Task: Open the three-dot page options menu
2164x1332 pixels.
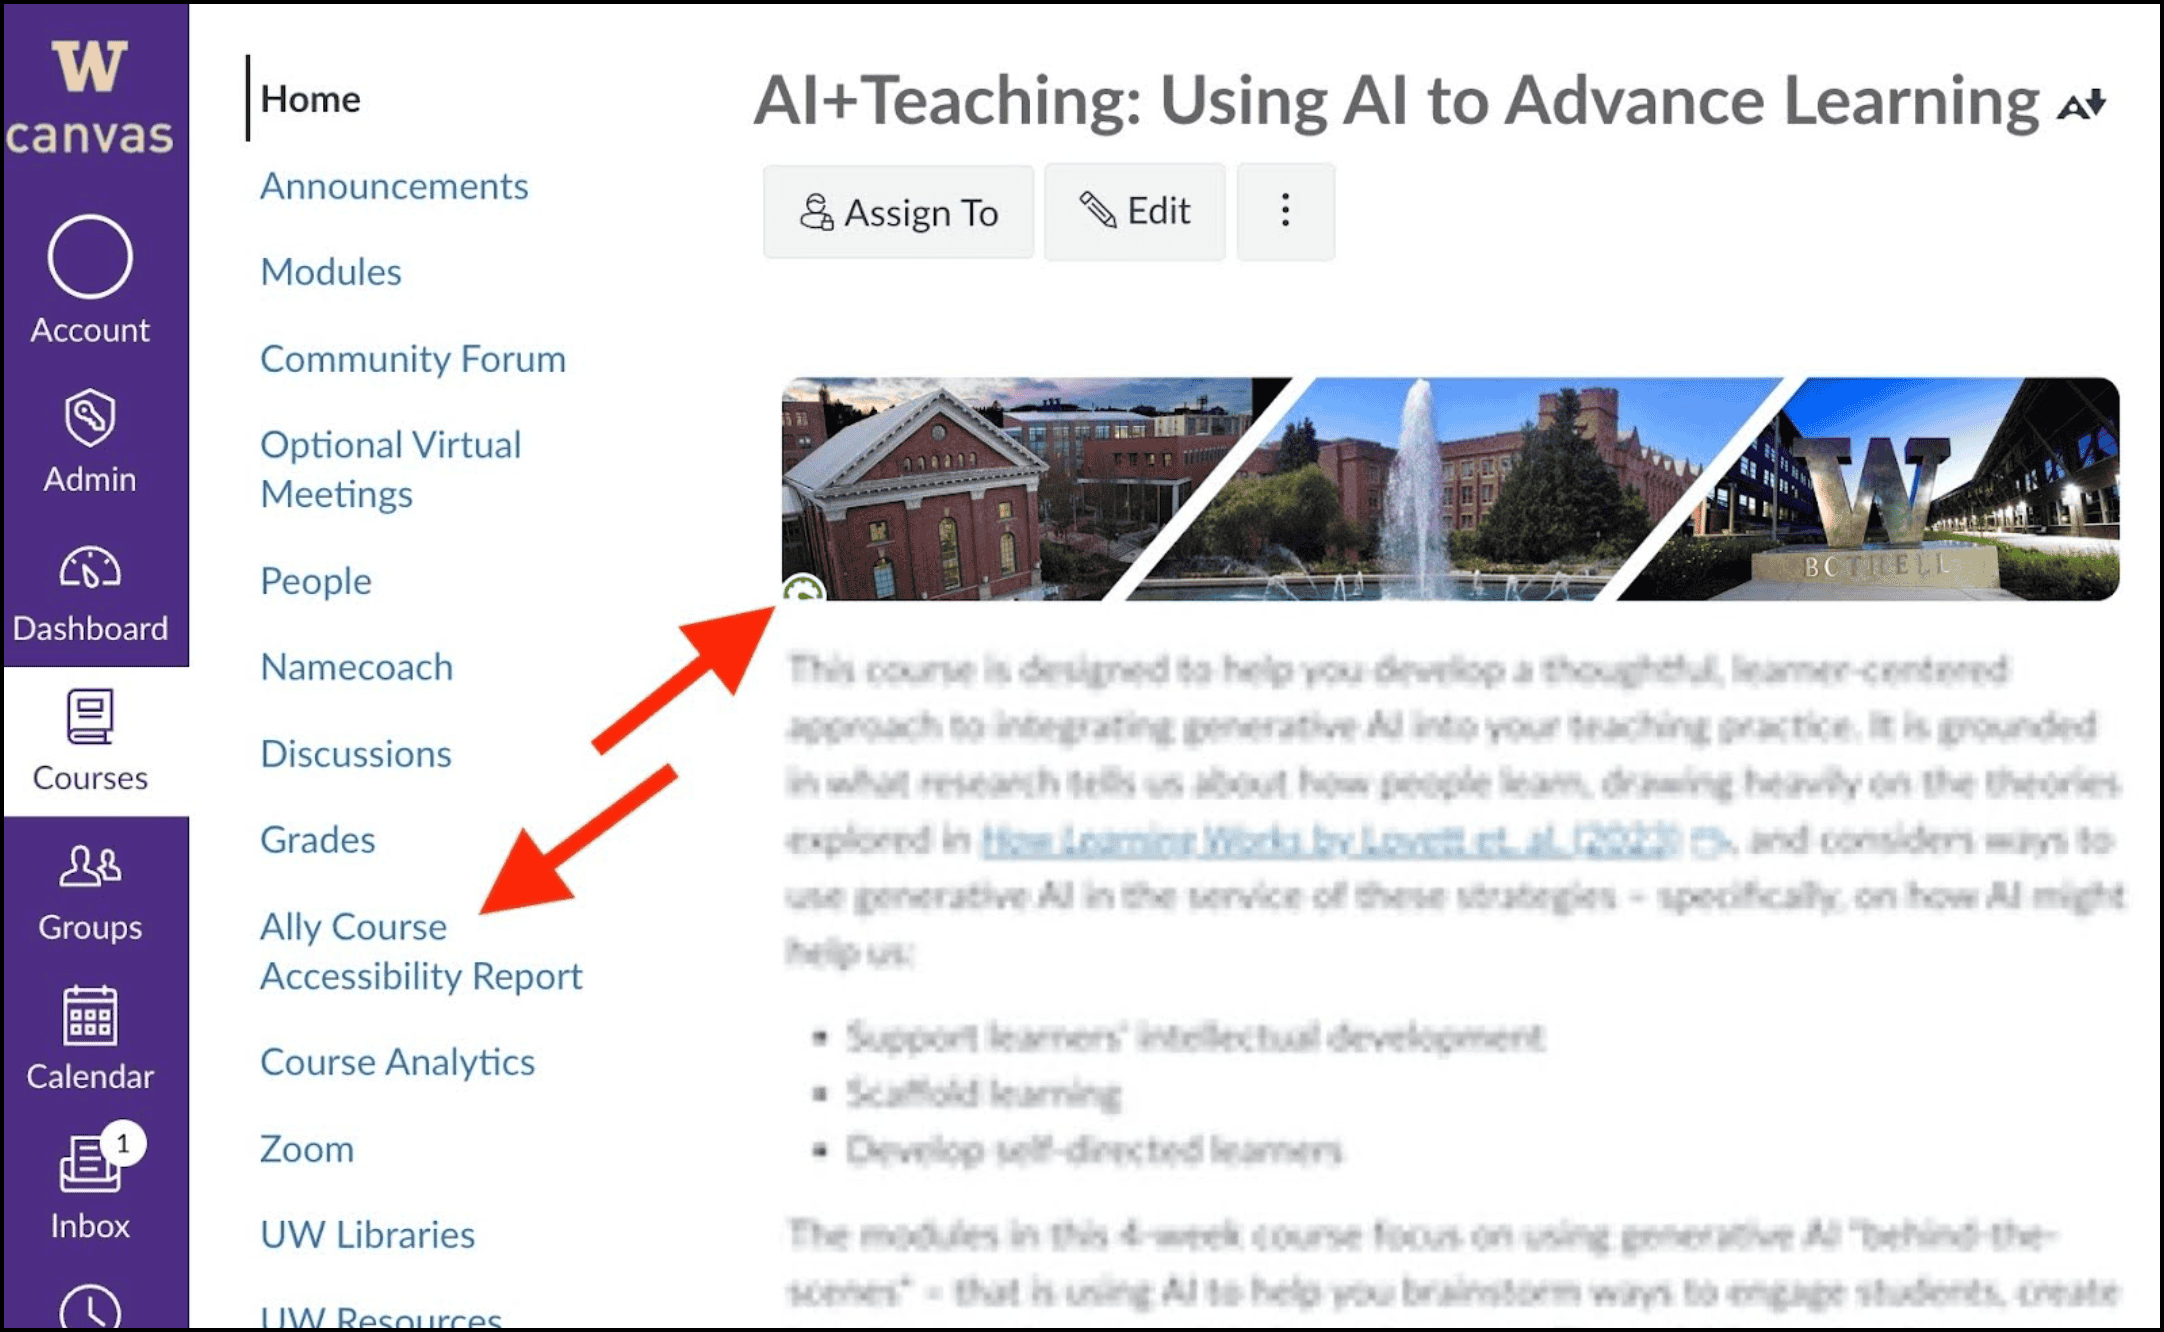Action: click(1285, 211)
